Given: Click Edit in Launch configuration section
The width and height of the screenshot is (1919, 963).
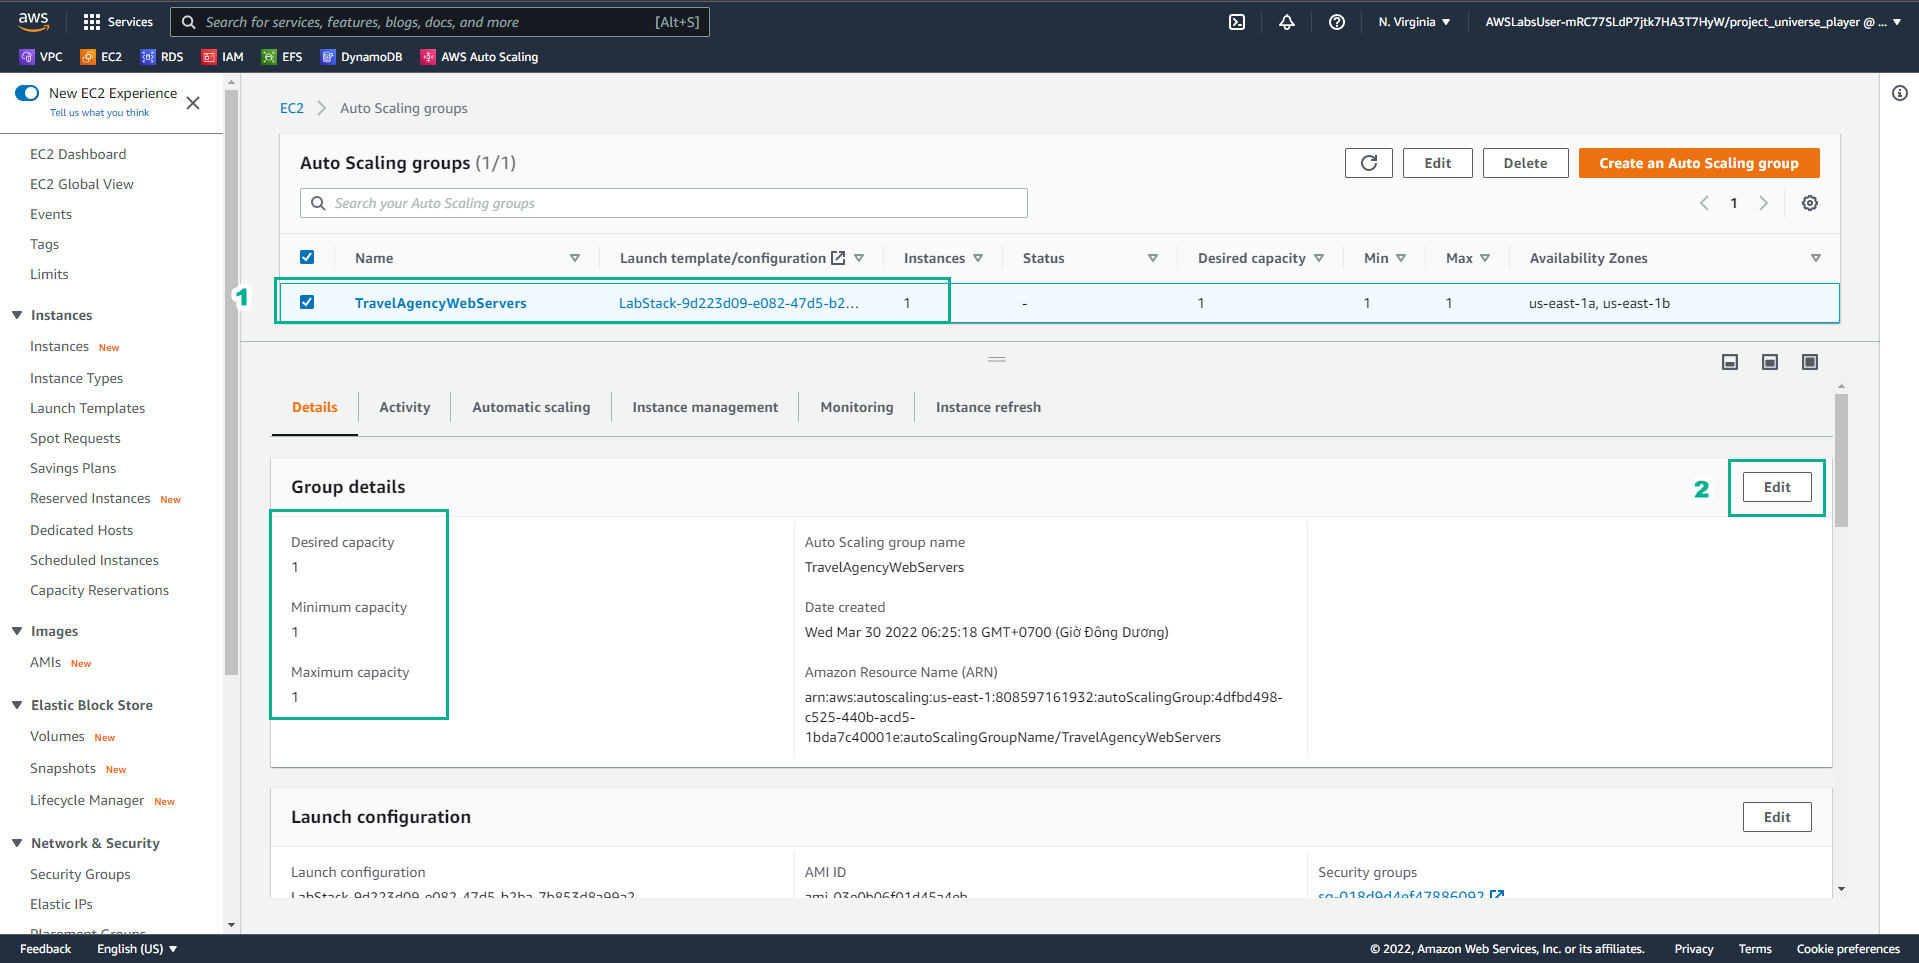Looking at the screenshot, I should point(1777,817).
